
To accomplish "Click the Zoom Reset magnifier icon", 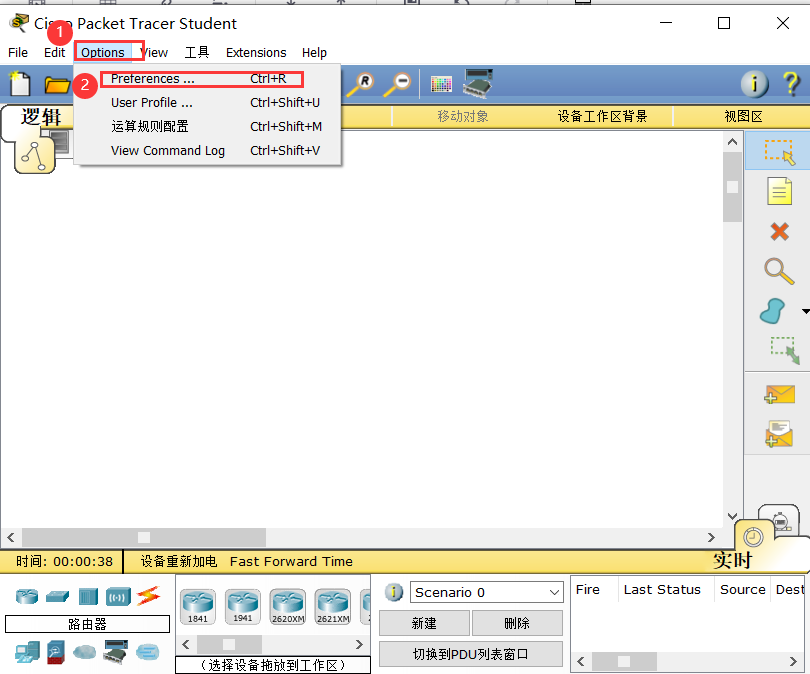I will [360, 84].
